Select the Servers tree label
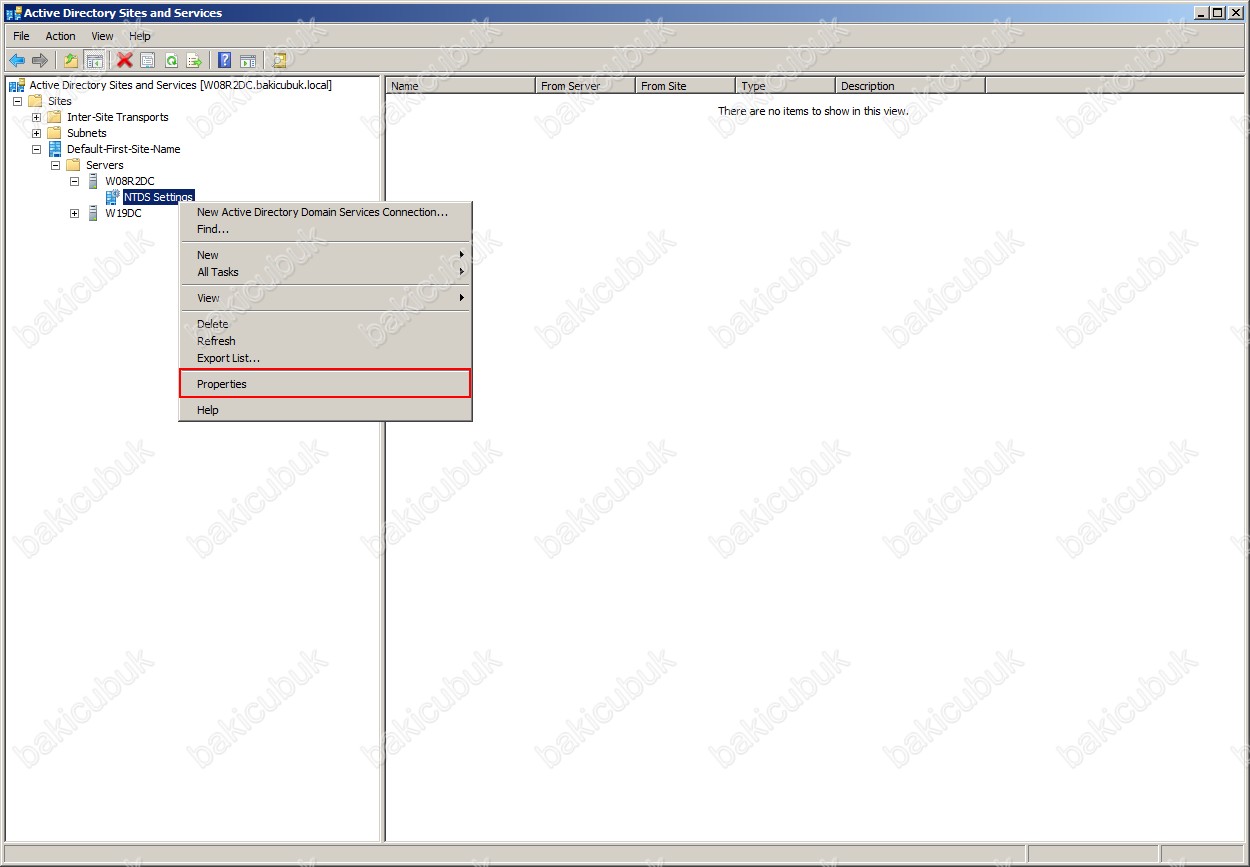 (x=105, y=165)
